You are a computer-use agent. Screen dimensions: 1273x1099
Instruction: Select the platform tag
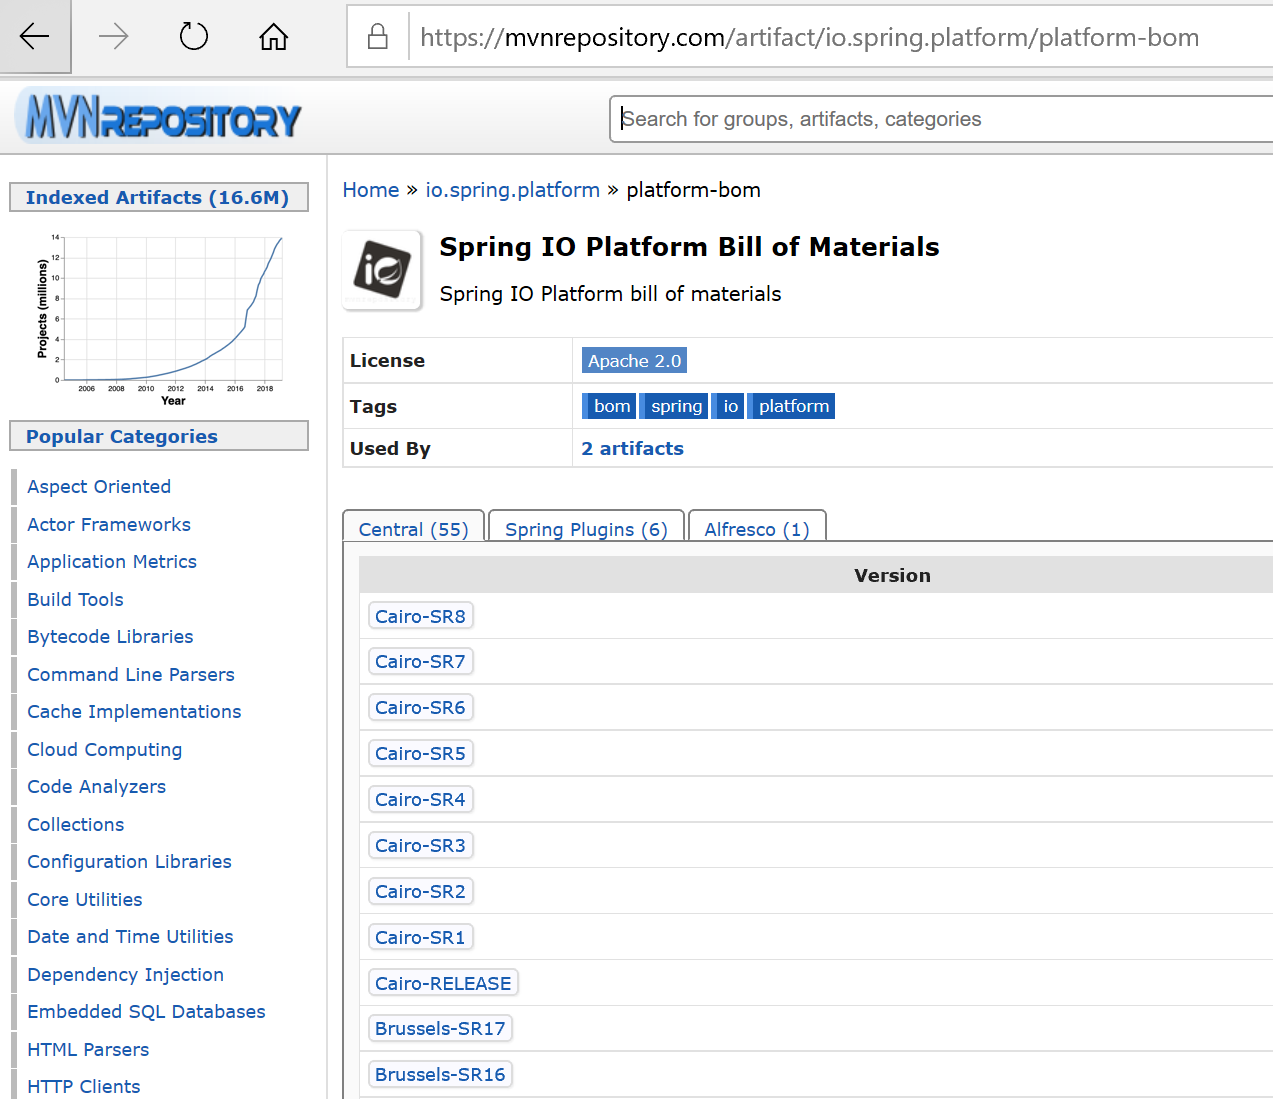coord(793,406)
